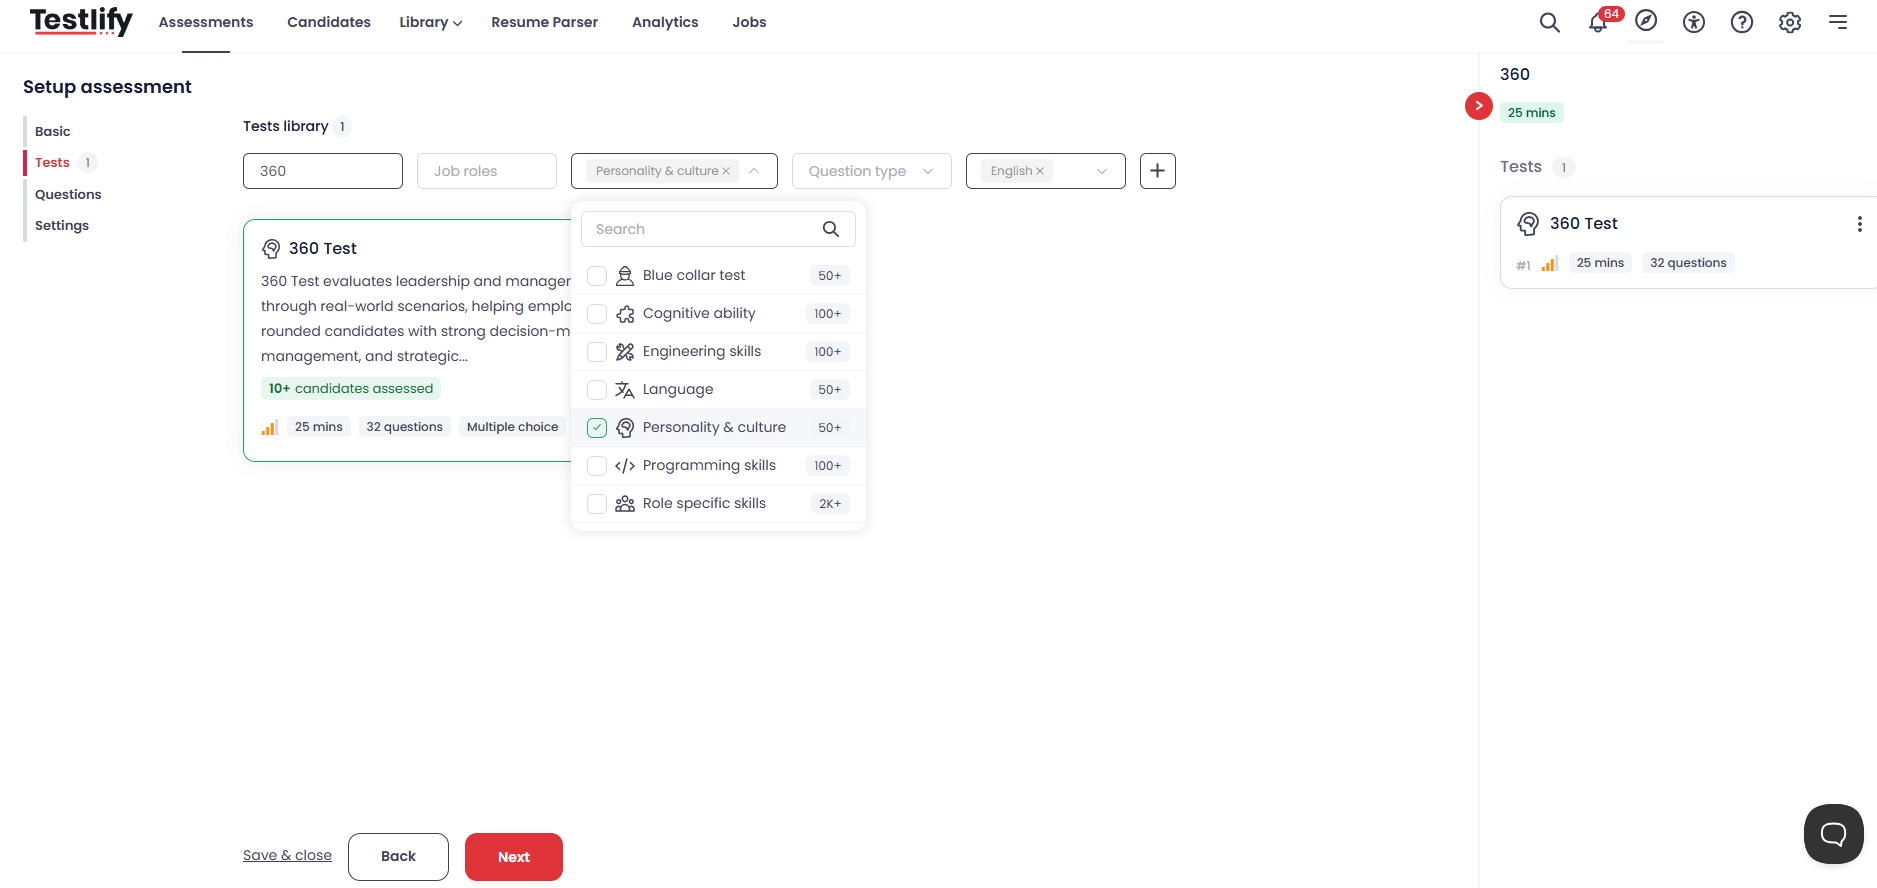Check the Language checkbox

pyautogui.click(x=597, y=390)
